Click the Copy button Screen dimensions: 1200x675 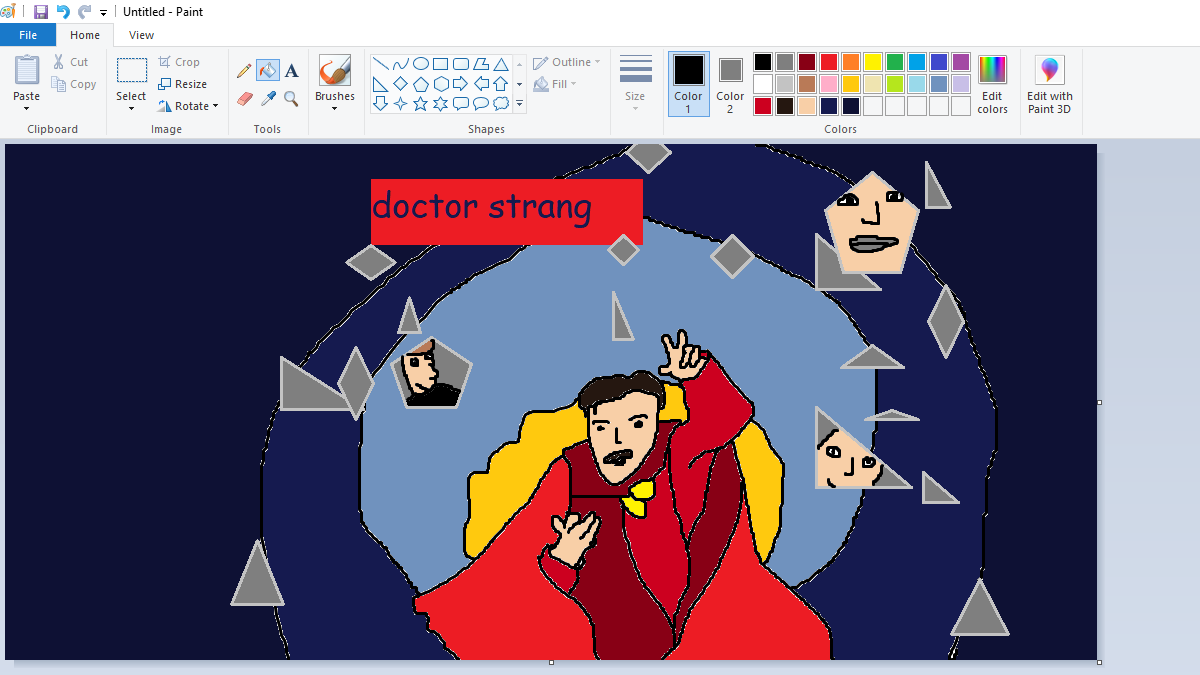tap(74, 84)
